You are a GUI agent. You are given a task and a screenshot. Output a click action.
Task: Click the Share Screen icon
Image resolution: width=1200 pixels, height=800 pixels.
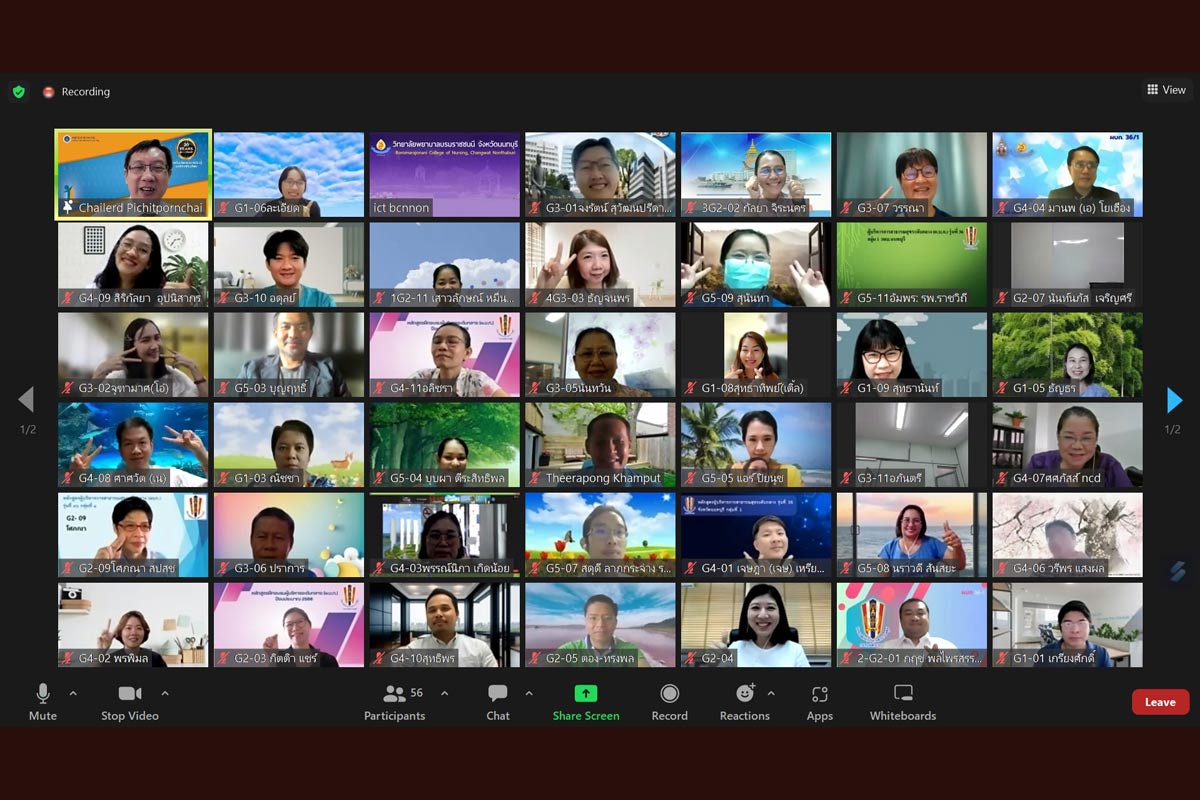click(586, 694)
